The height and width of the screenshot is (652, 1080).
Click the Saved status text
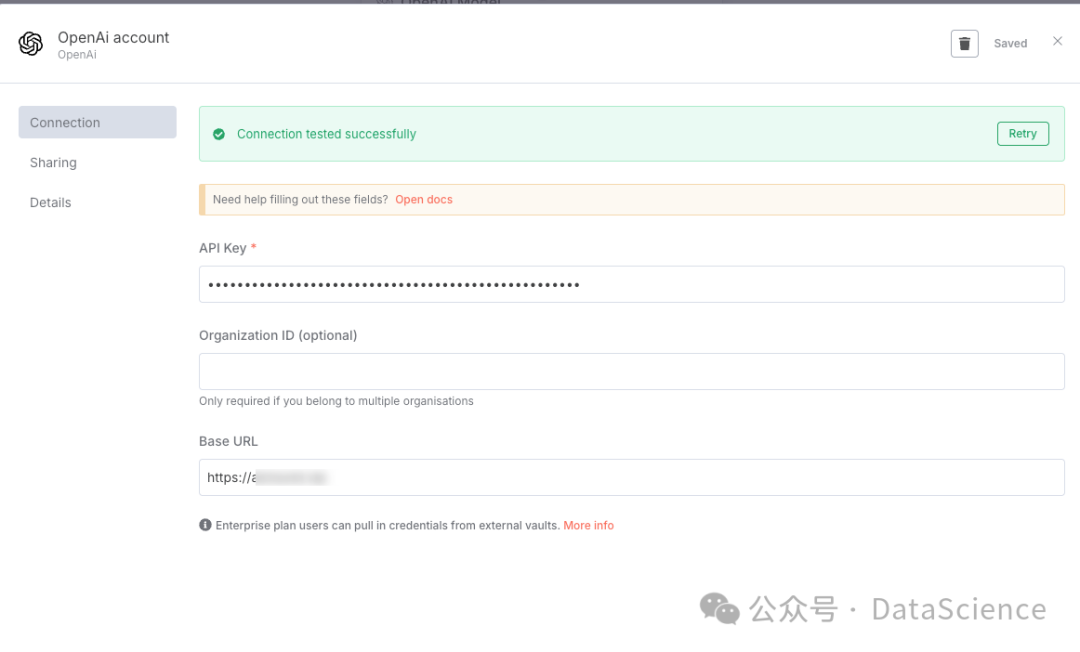[1010, 43]
